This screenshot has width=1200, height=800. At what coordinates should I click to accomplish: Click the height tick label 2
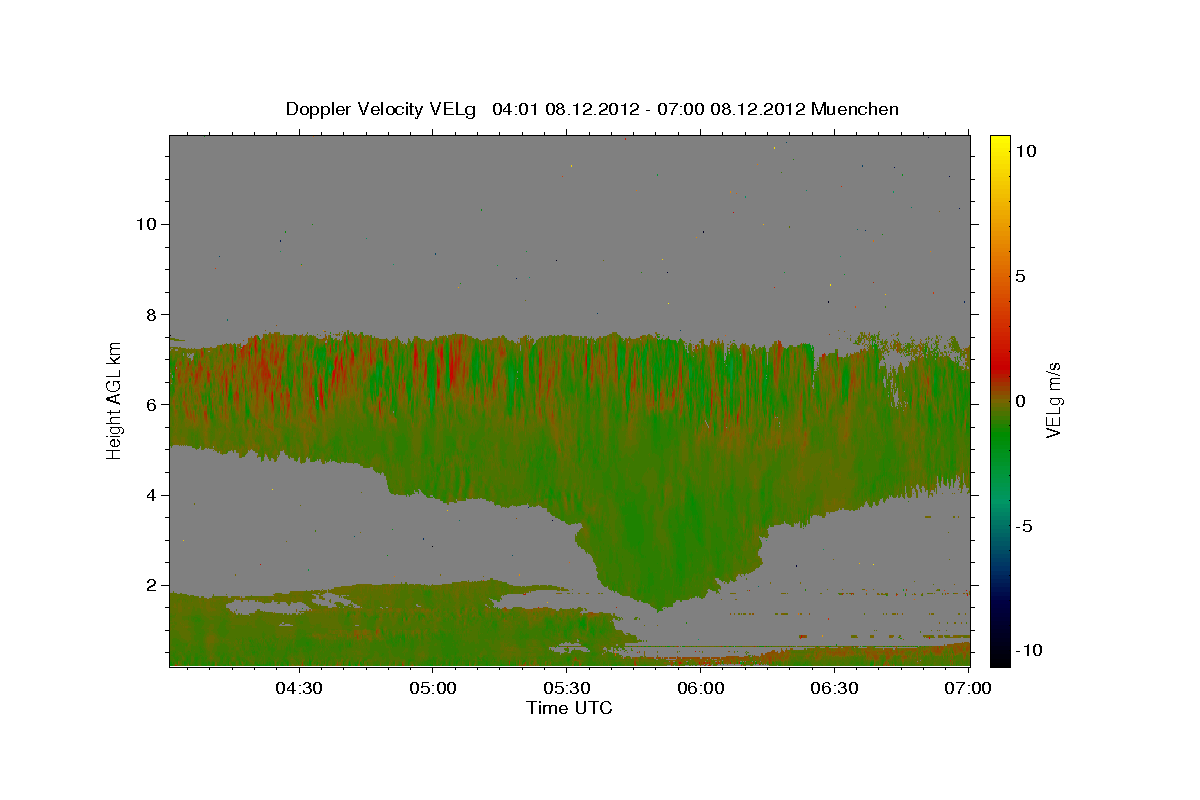click(x=153, y=585)
